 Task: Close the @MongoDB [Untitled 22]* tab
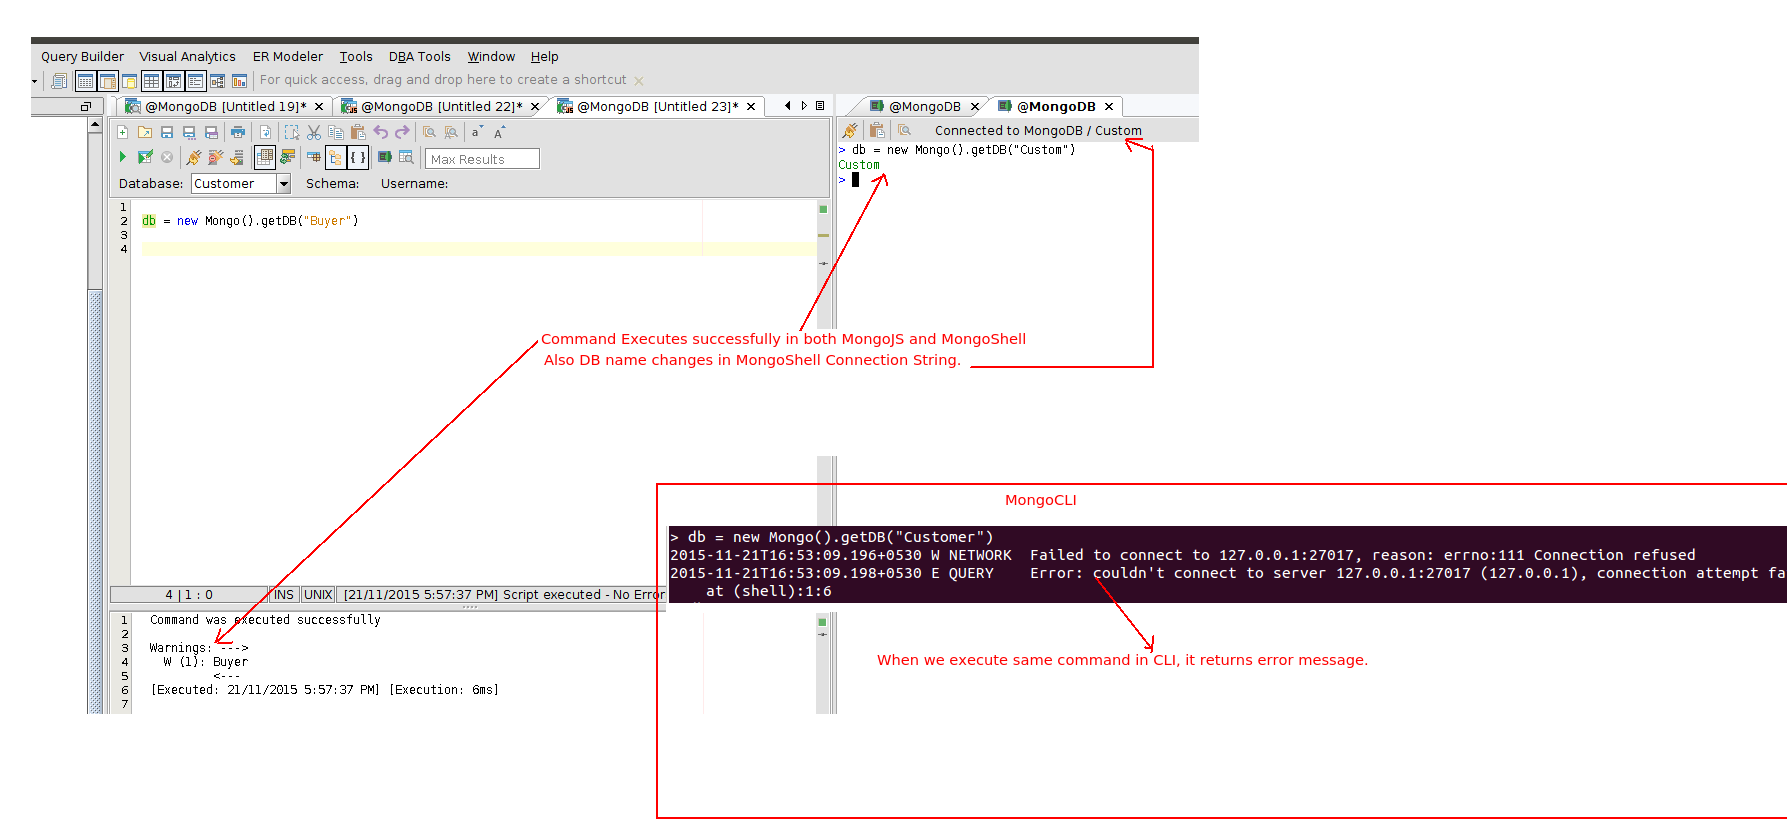click(535, 106)
